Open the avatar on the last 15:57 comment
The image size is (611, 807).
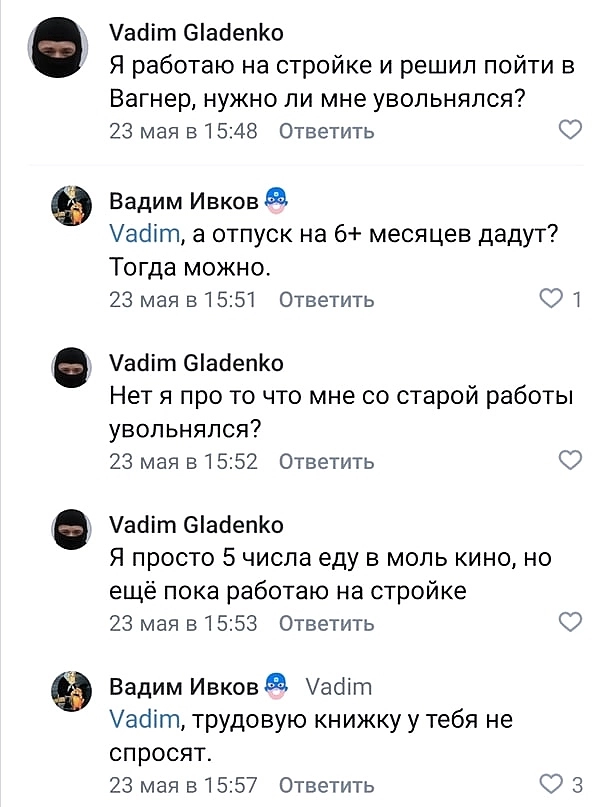coord(72,692)
